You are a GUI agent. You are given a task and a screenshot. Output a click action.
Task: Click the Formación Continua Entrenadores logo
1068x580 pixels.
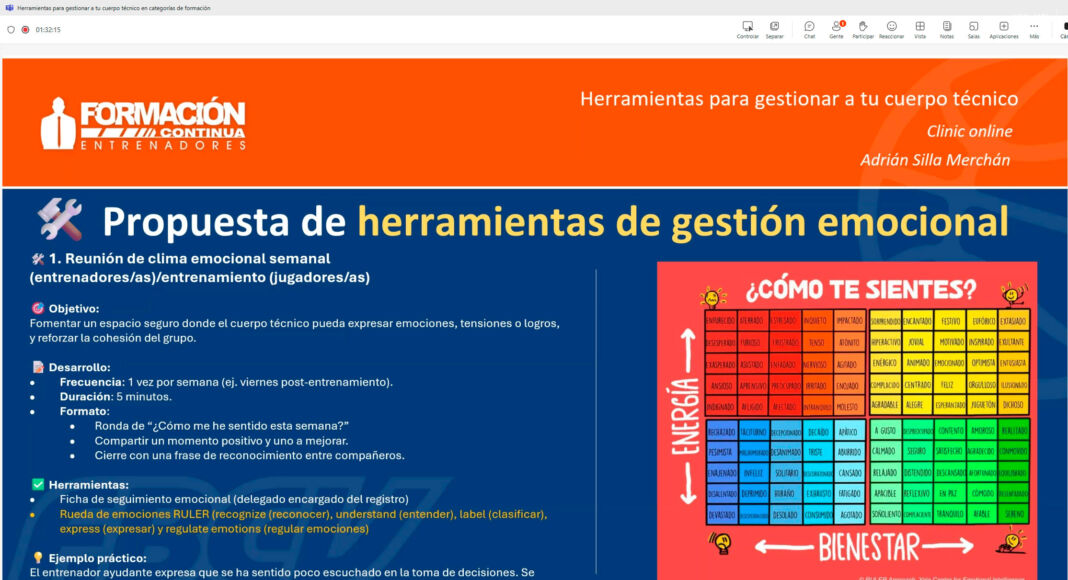pos(143,123)
